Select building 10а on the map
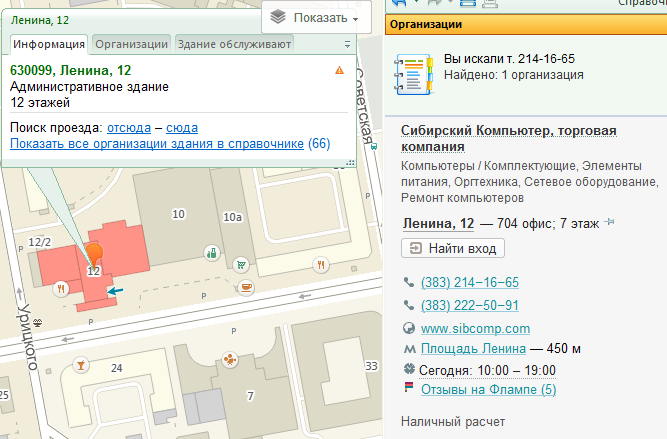Viewport: 667px width, 439px height. 232,217
